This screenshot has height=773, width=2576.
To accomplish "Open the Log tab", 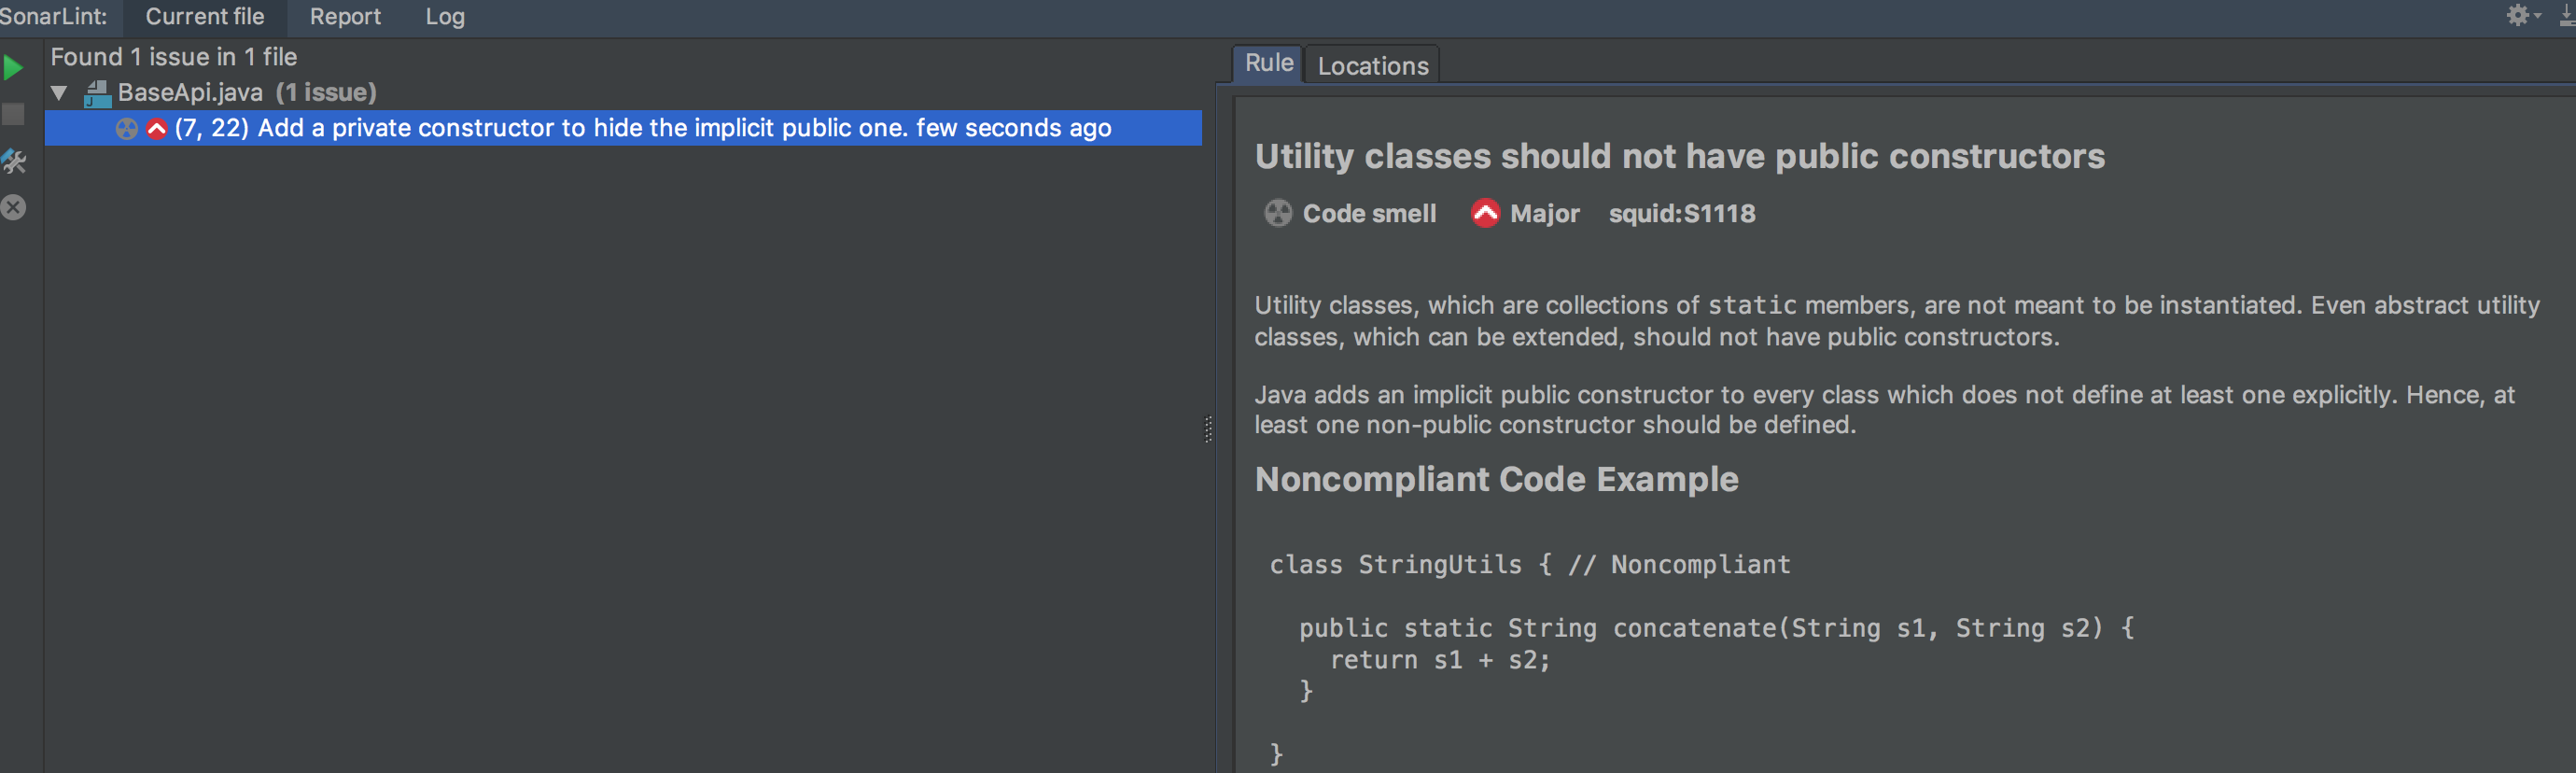I will (x=445, y=17).
